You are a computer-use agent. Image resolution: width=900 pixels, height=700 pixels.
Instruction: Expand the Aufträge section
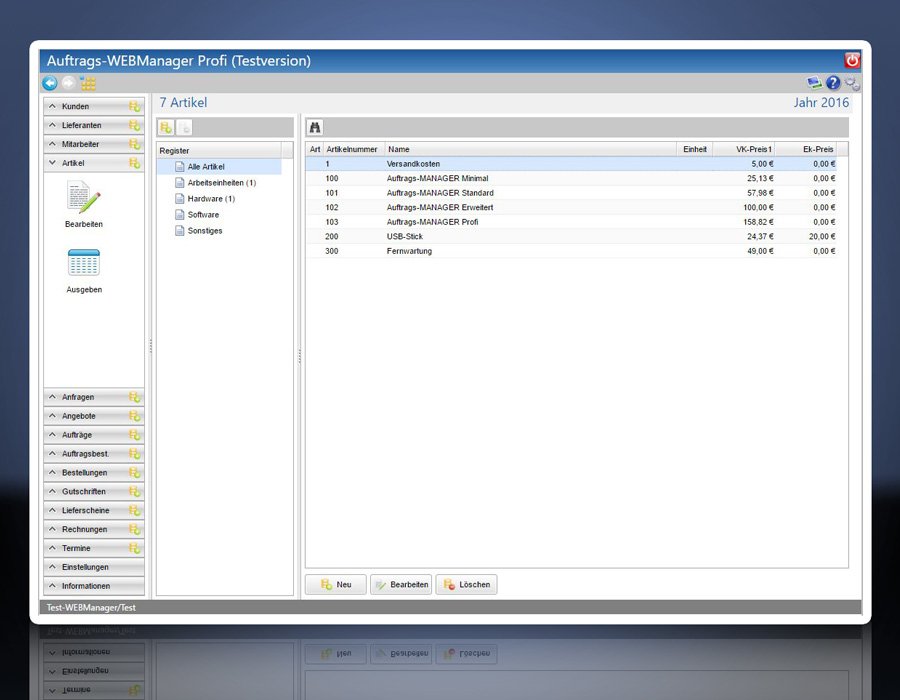click(94, 435)
